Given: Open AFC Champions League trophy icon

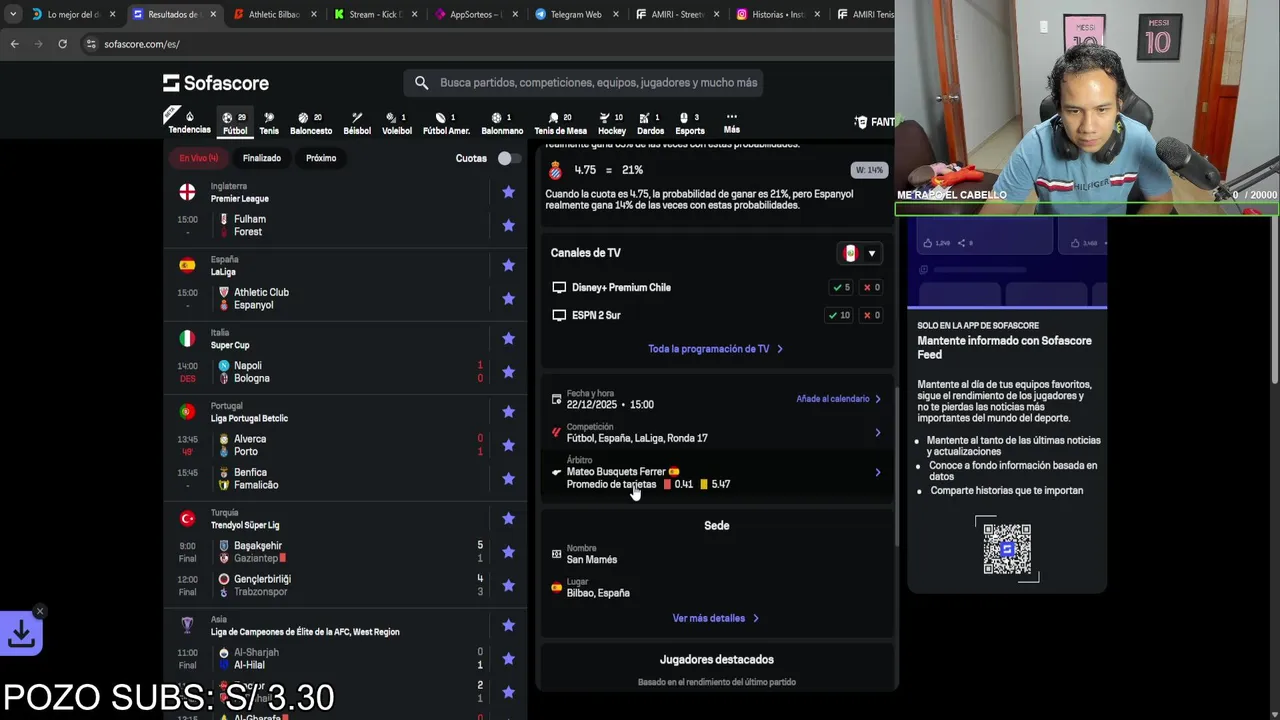Looking at the screenshot, I should pyautogui.click(x=187, y=625).
